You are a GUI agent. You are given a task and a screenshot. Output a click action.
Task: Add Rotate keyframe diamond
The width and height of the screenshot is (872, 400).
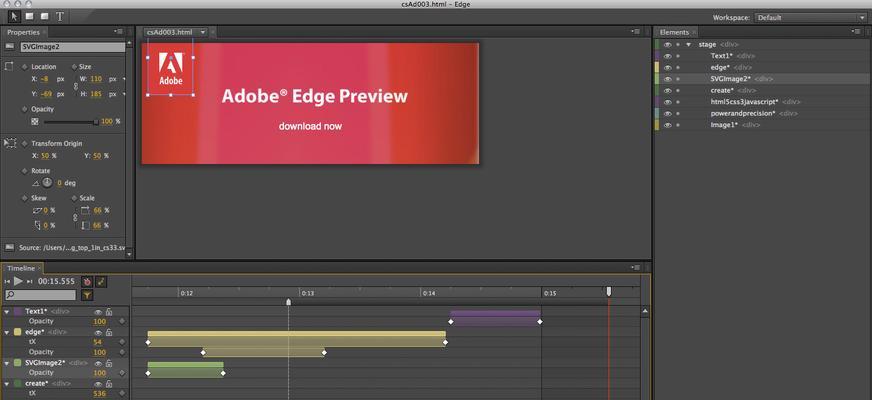[24, 171]
